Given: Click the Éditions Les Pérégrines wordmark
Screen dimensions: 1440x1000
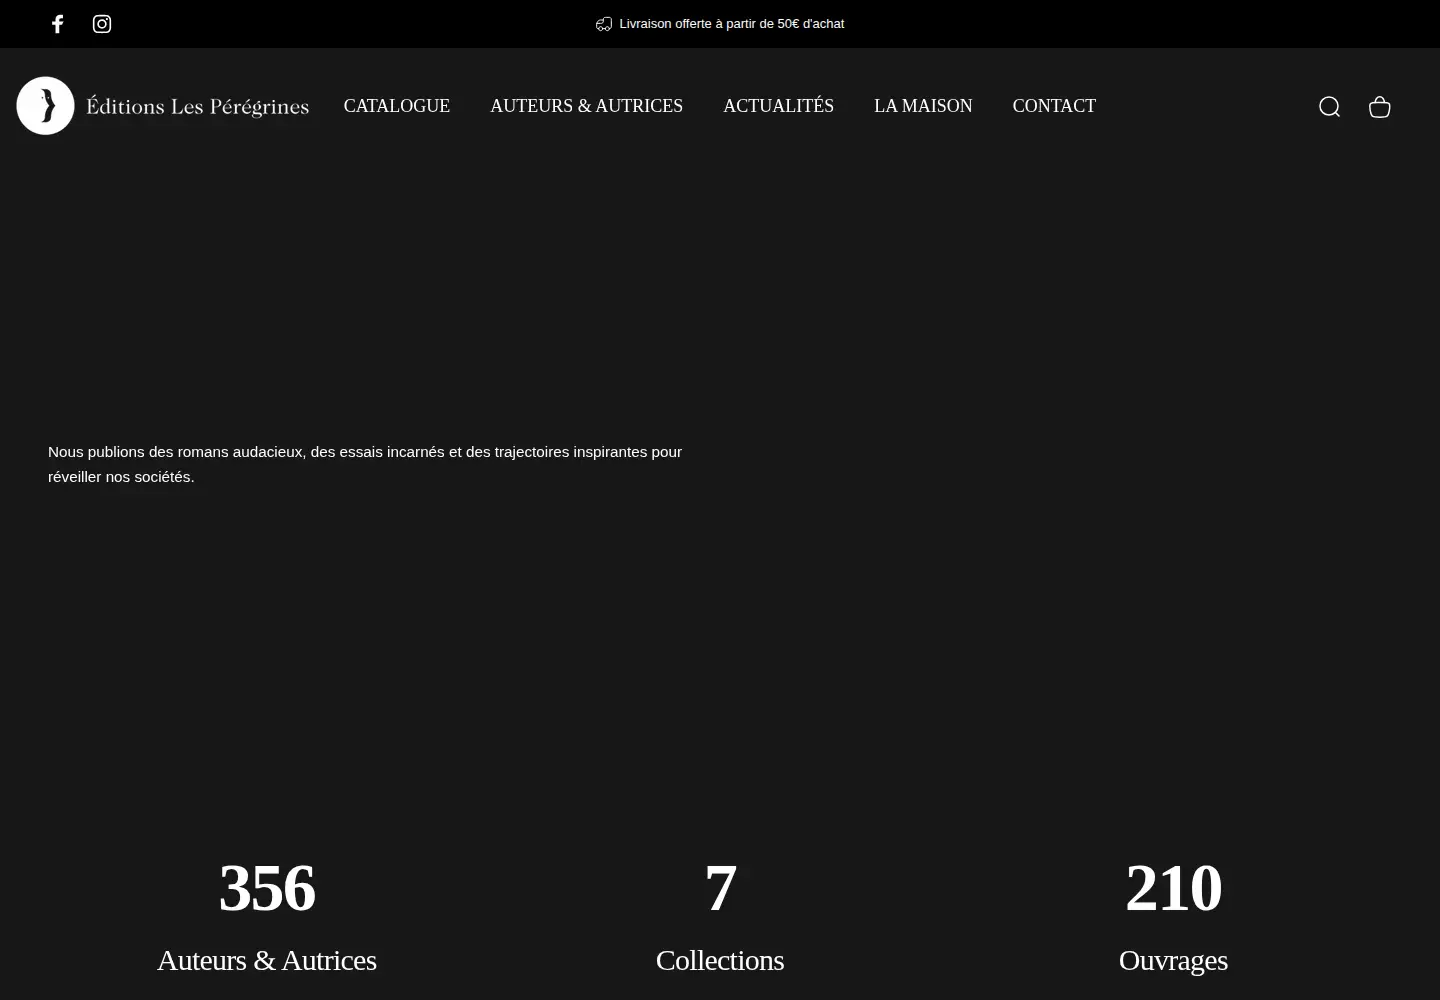Looking at the screenshot, I should tap(198, 106).
